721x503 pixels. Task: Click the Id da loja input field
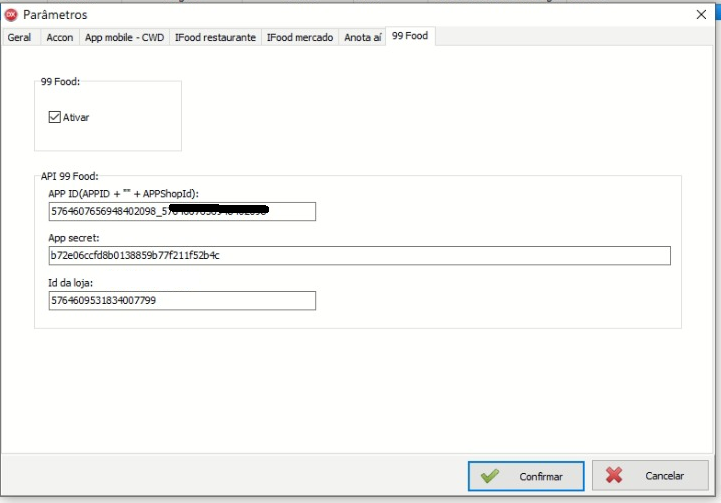182,301
